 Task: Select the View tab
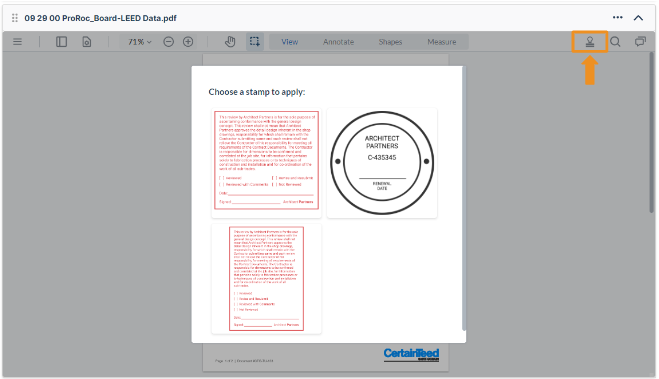click(x=290, y=42)
